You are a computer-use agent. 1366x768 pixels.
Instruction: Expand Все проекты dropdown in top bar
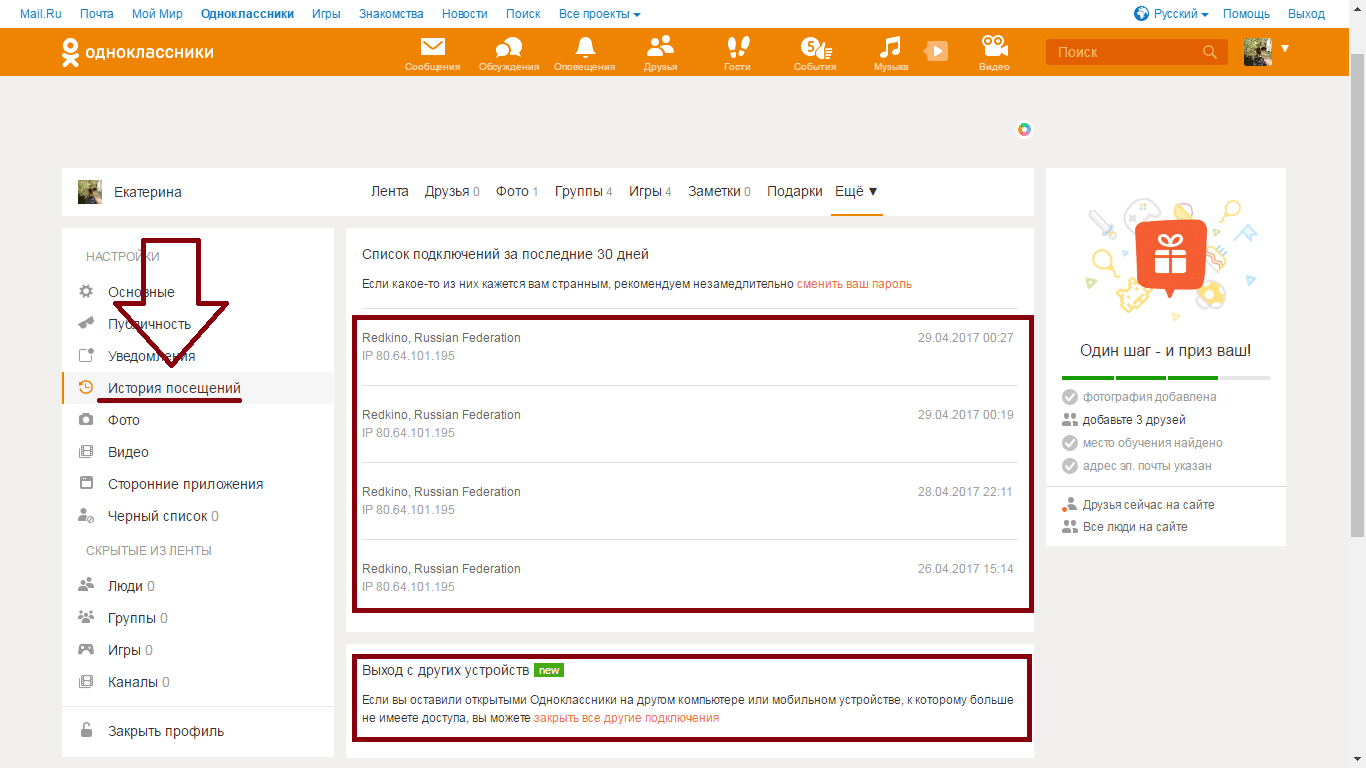(599, 14)
